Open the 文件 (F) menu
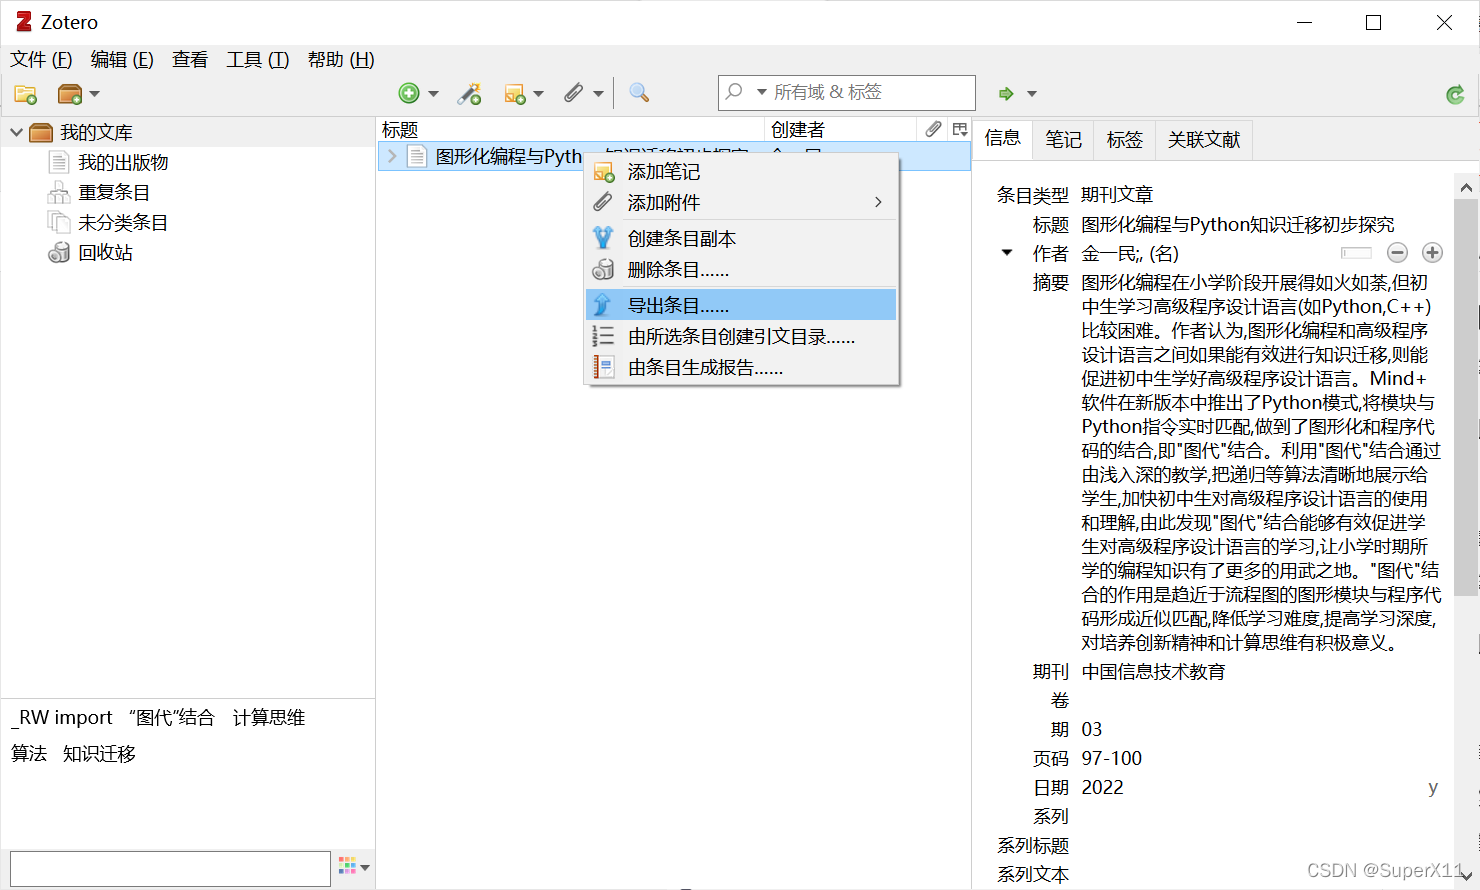The width and height of the screenshot is (1480, 890). click(41, 60)
